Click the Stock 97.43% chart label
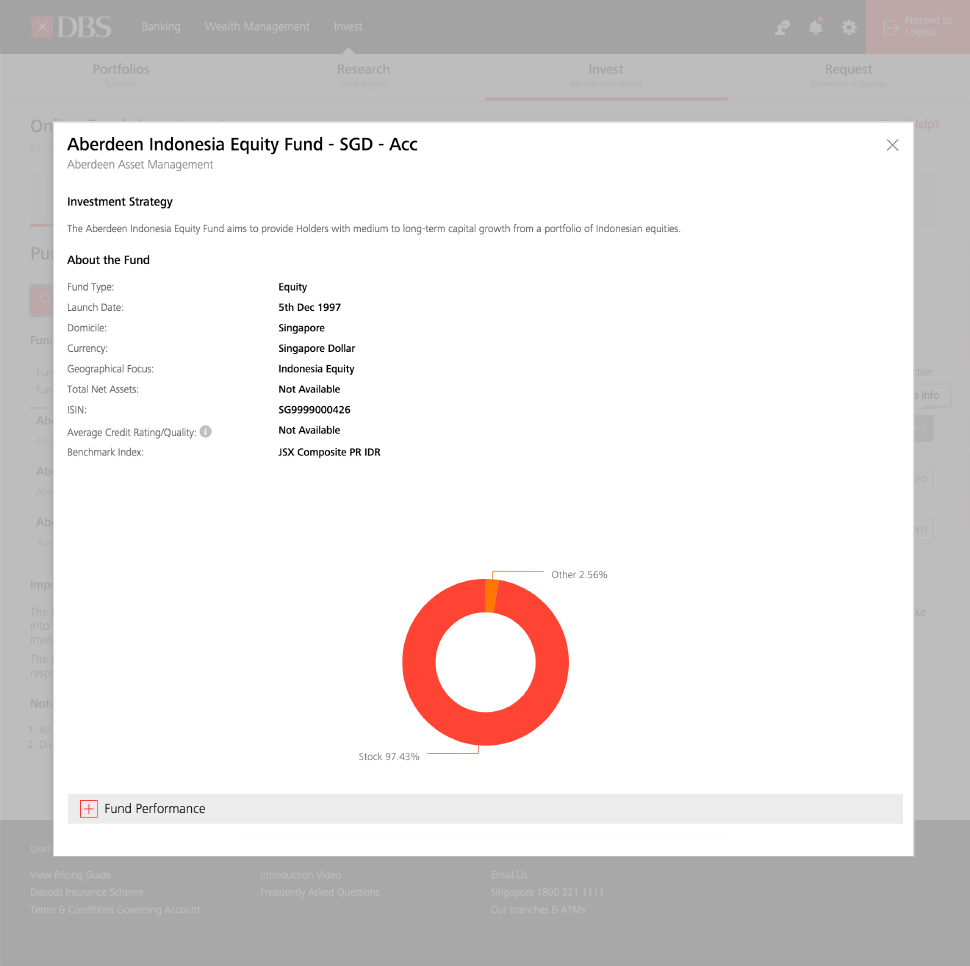The image size is (970, 966). [x=389, y=756]
